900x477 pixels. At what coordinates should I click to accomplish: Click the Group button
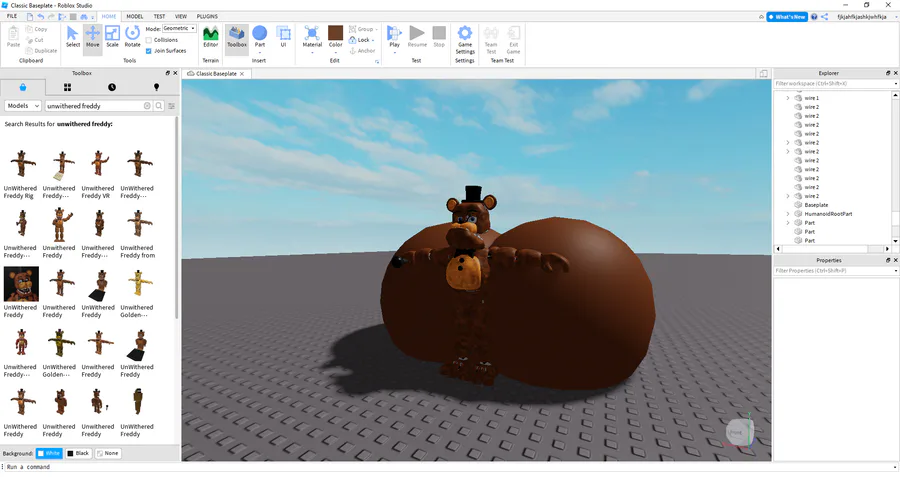pos(362,29)
